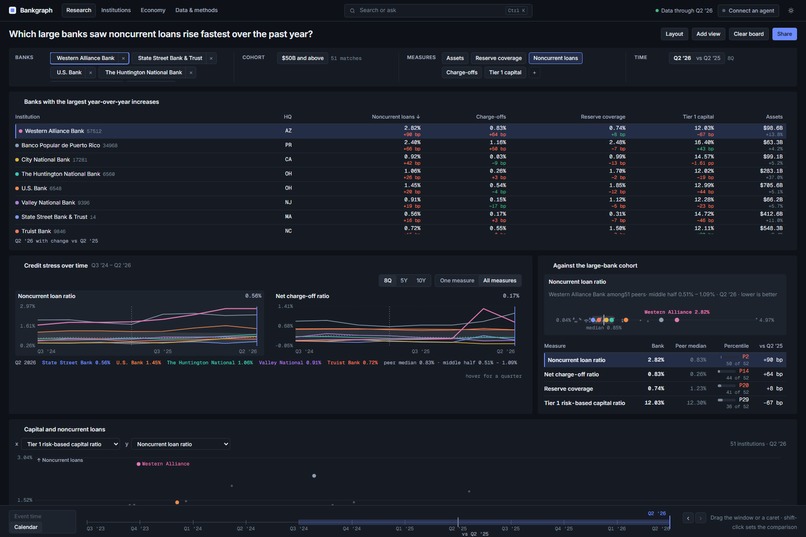Switch chart to One measure
The height and width of the screenshot is (537, 806).
pos(457,281)
